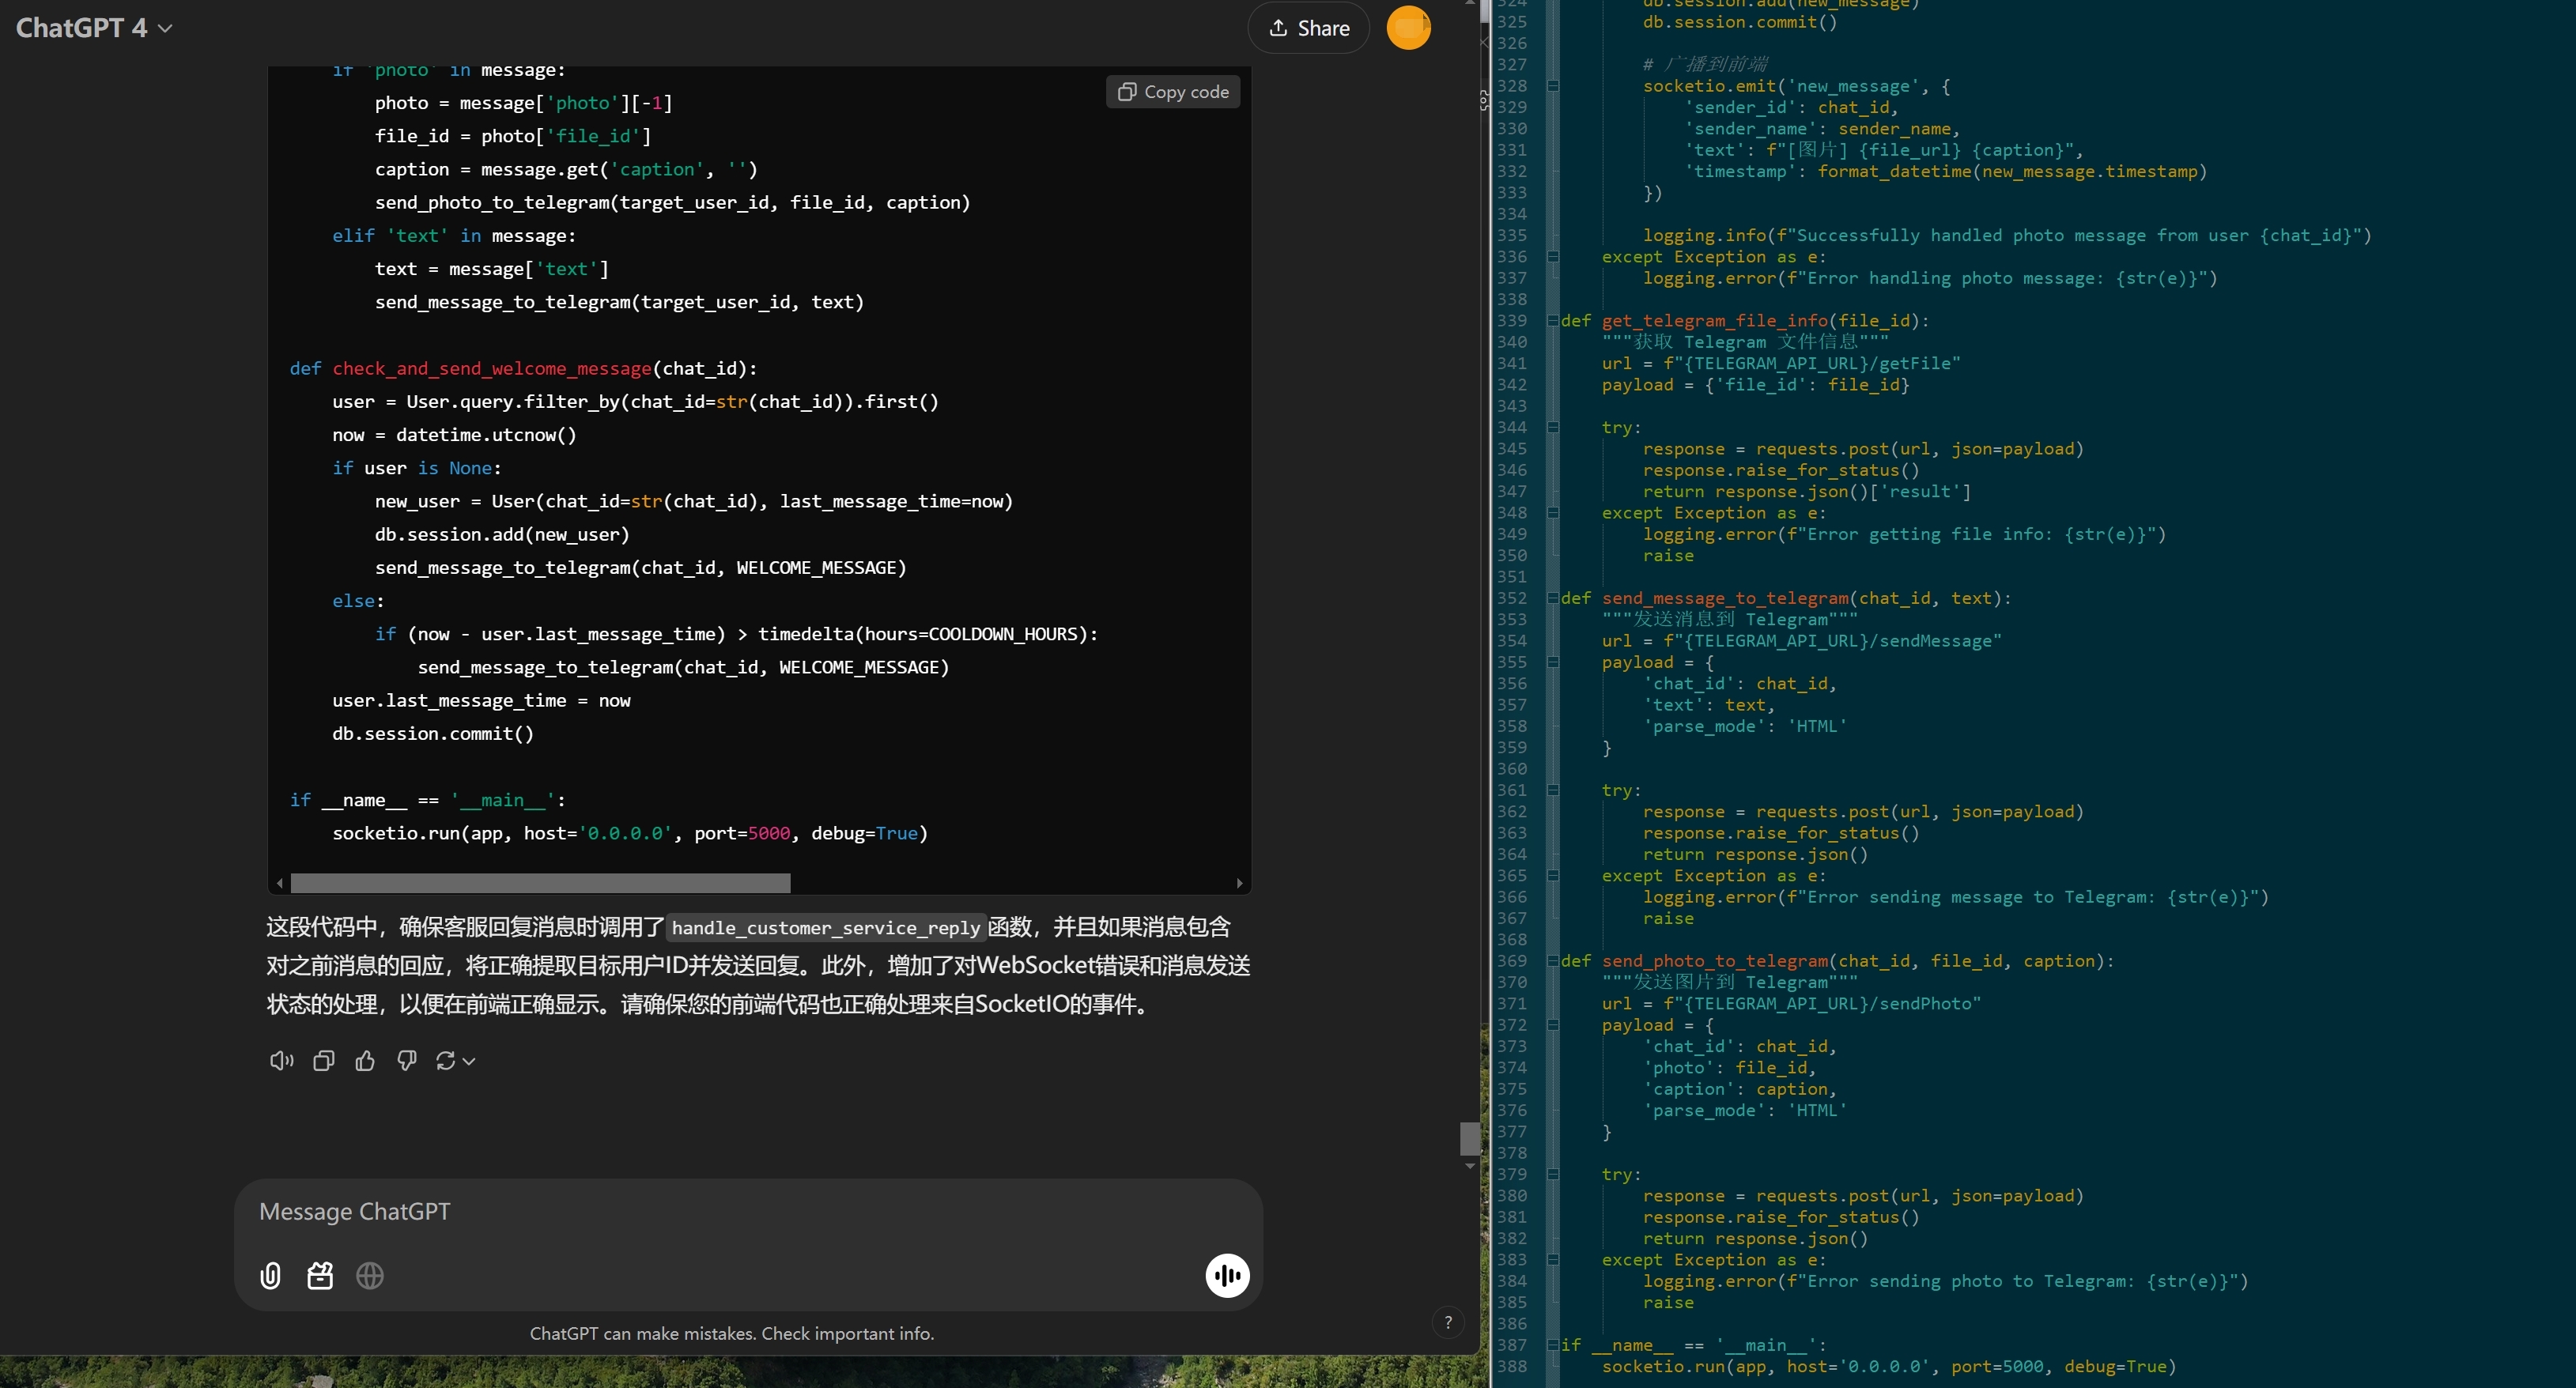Screen dimensions: 2576x1388
Task: Click the 'Successfully handled photo message' logging line
Action: pyautogui.click(x=2006, y=236)
